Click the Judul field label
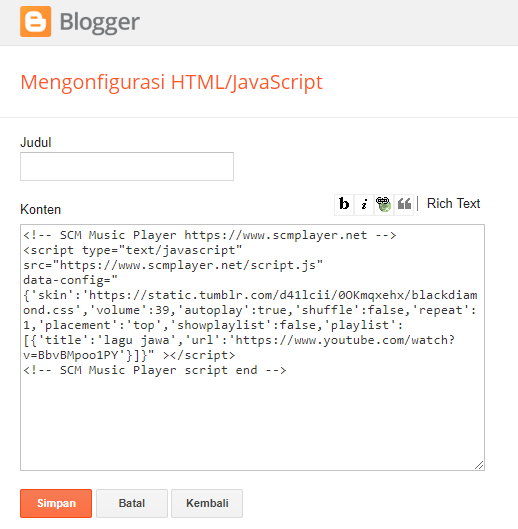This screenshot has width=518, height=529. 36,142
